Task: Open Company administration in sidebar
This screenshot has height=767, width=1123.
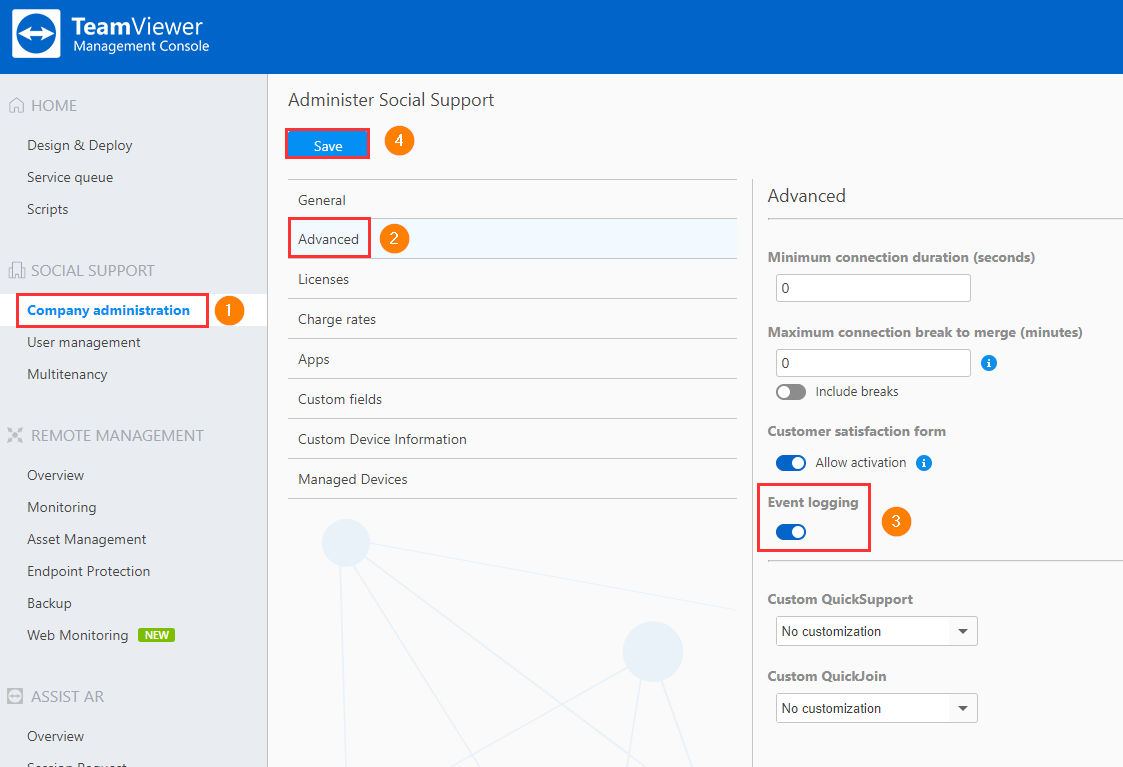Action: 108,310
